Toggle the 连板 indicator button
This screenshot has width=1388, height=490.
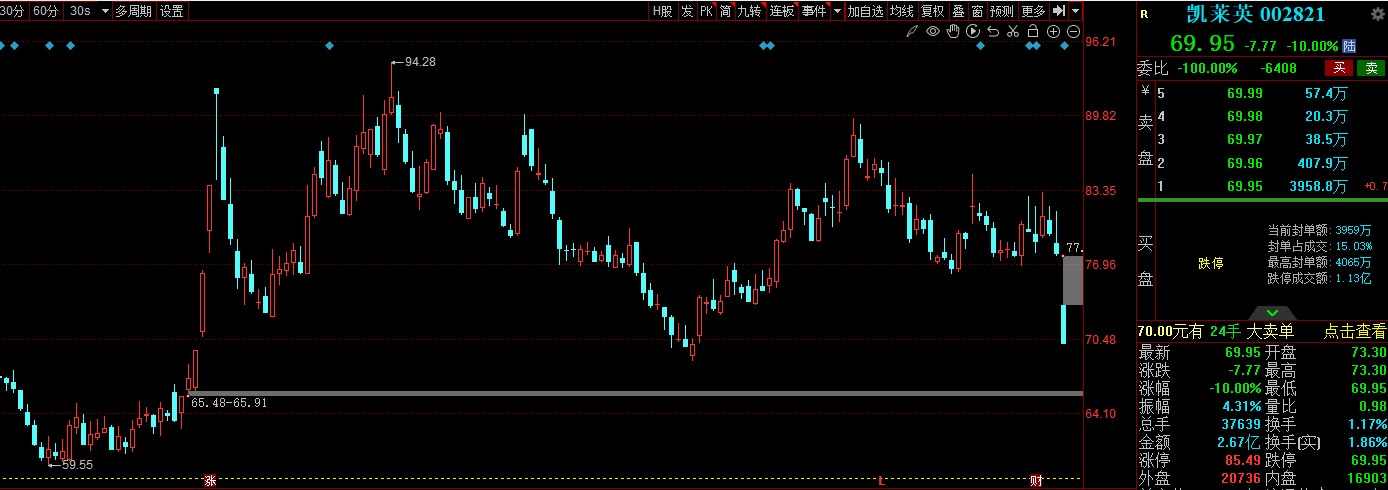[x=782, y=11]
